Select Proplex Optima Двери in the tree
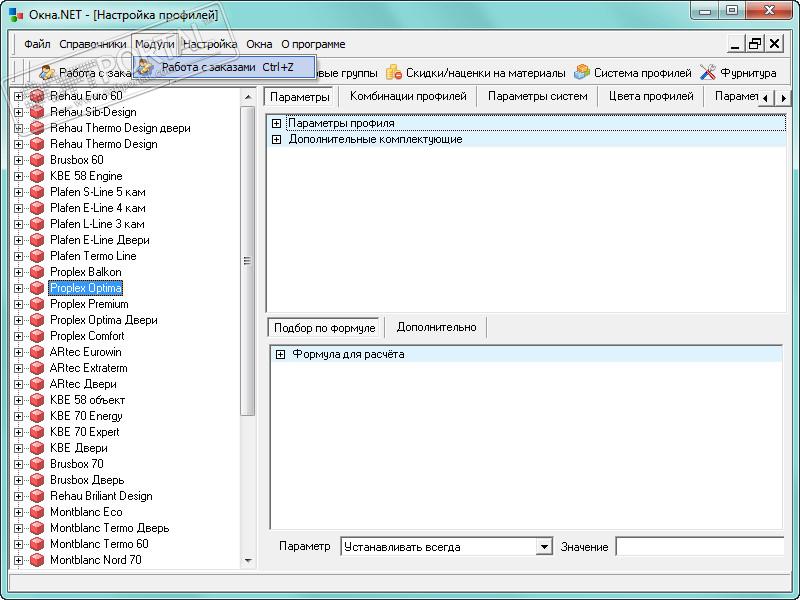This screenshot has width=800, height=600. click(x=104, y=320)
